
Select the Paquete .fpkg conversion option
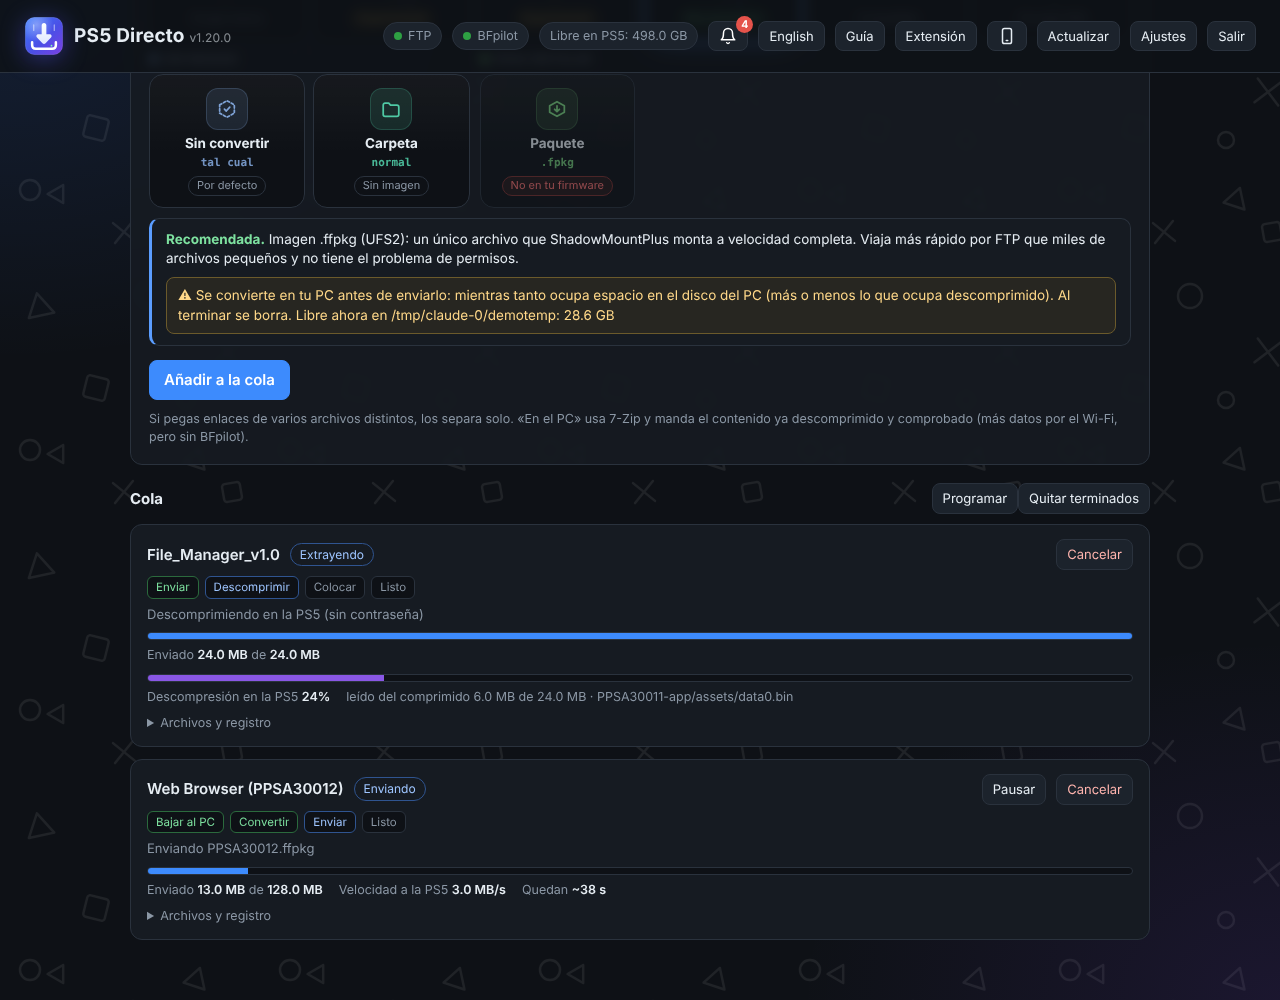point(557,141)
